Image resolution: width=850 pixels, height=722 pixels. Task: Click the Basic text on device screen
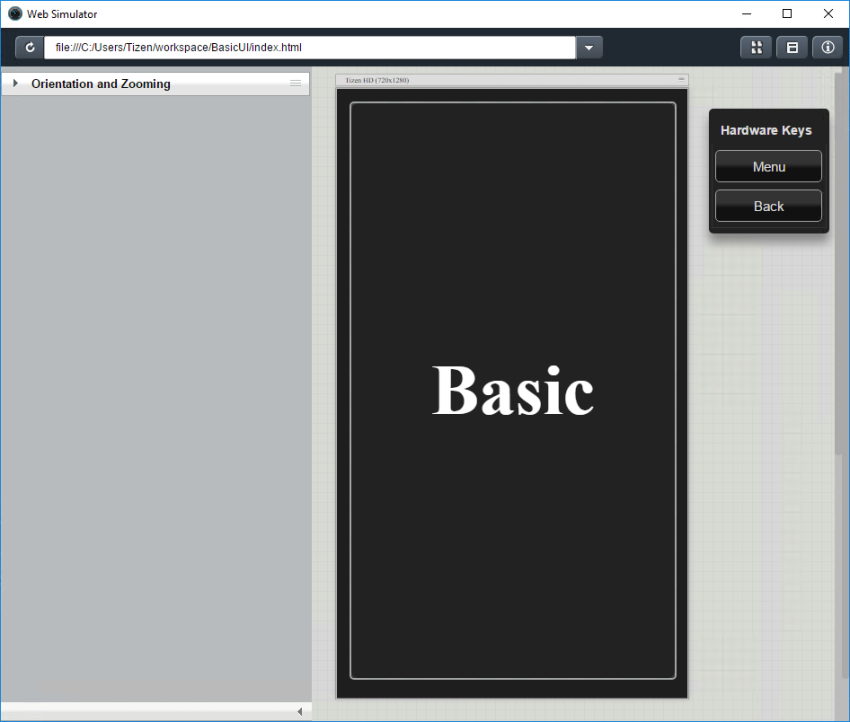click(512, 390)
